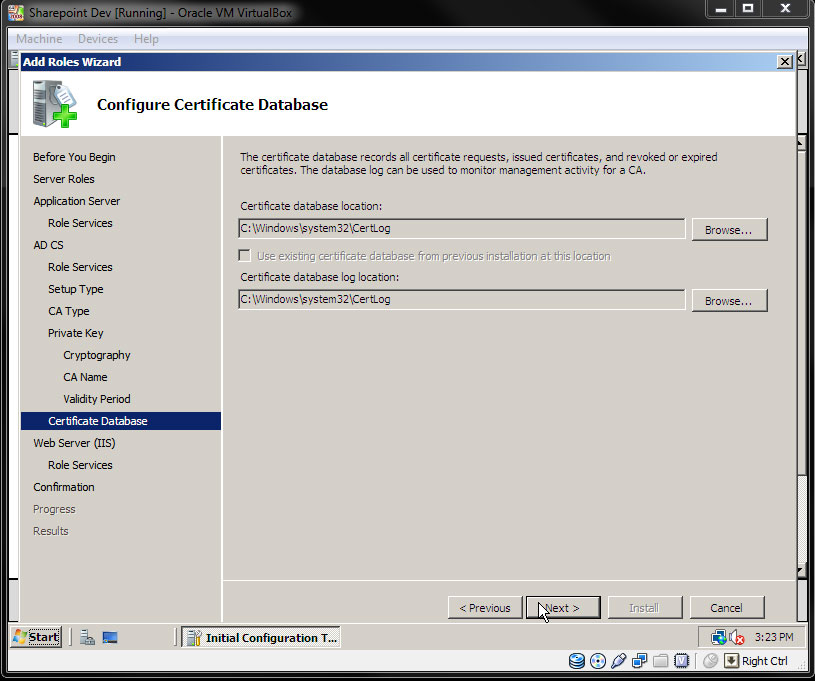815x681 pixels.
Task: Browse for certificate database log location
Action: click(729, 301)
